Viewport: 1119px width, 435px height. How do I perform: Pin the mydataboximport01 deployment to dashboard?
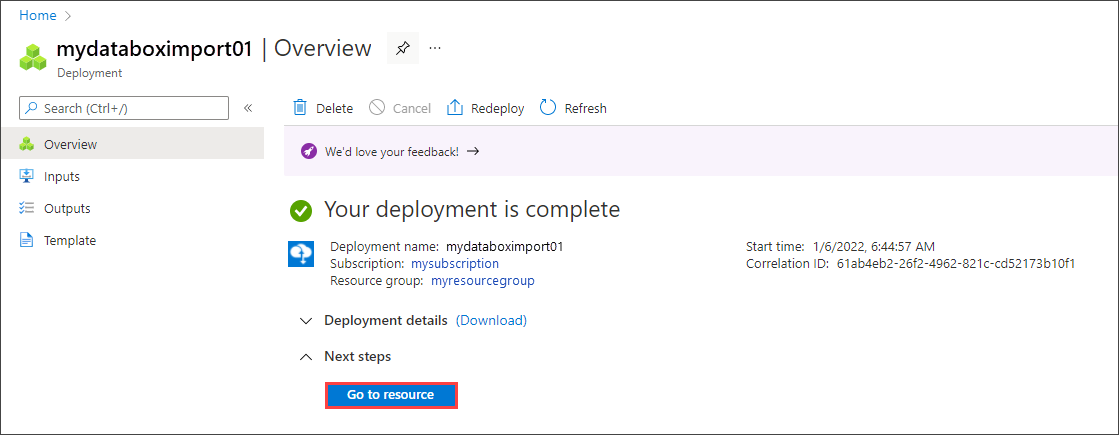click(403, 48)
